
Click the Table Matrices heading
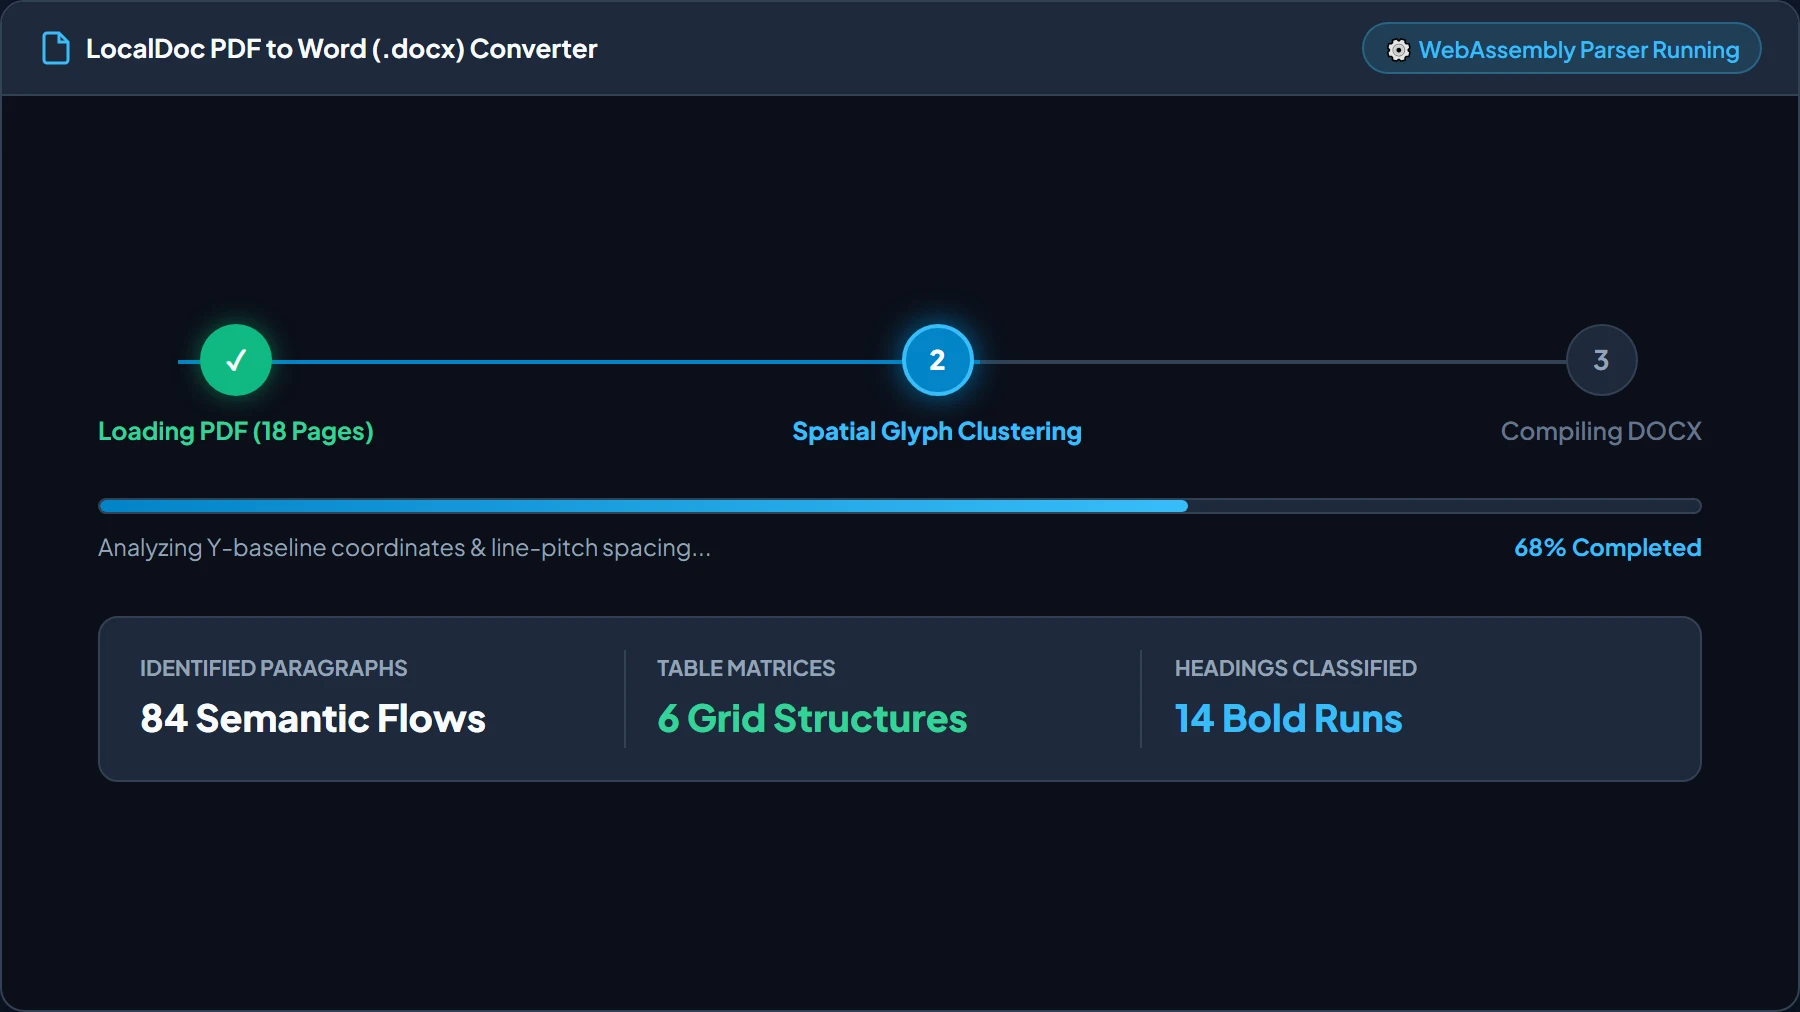[x=746, y=668]
